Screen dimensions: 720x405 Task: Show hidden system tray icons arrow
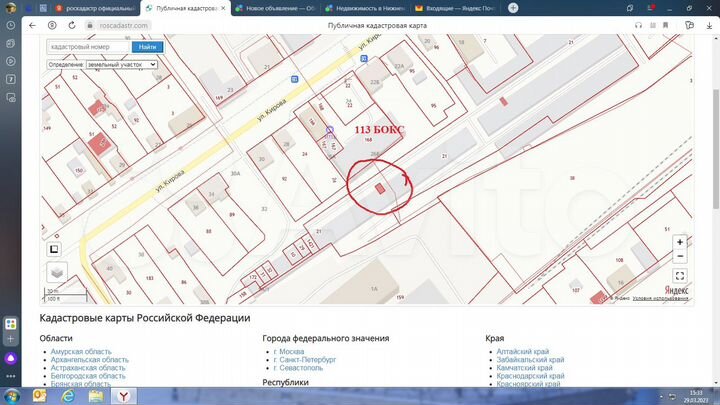pos(661,396)
